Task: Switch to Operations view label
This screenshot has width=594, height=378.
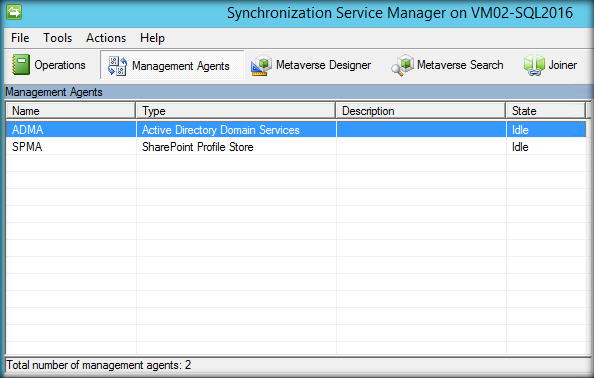Action: (60, 65)
